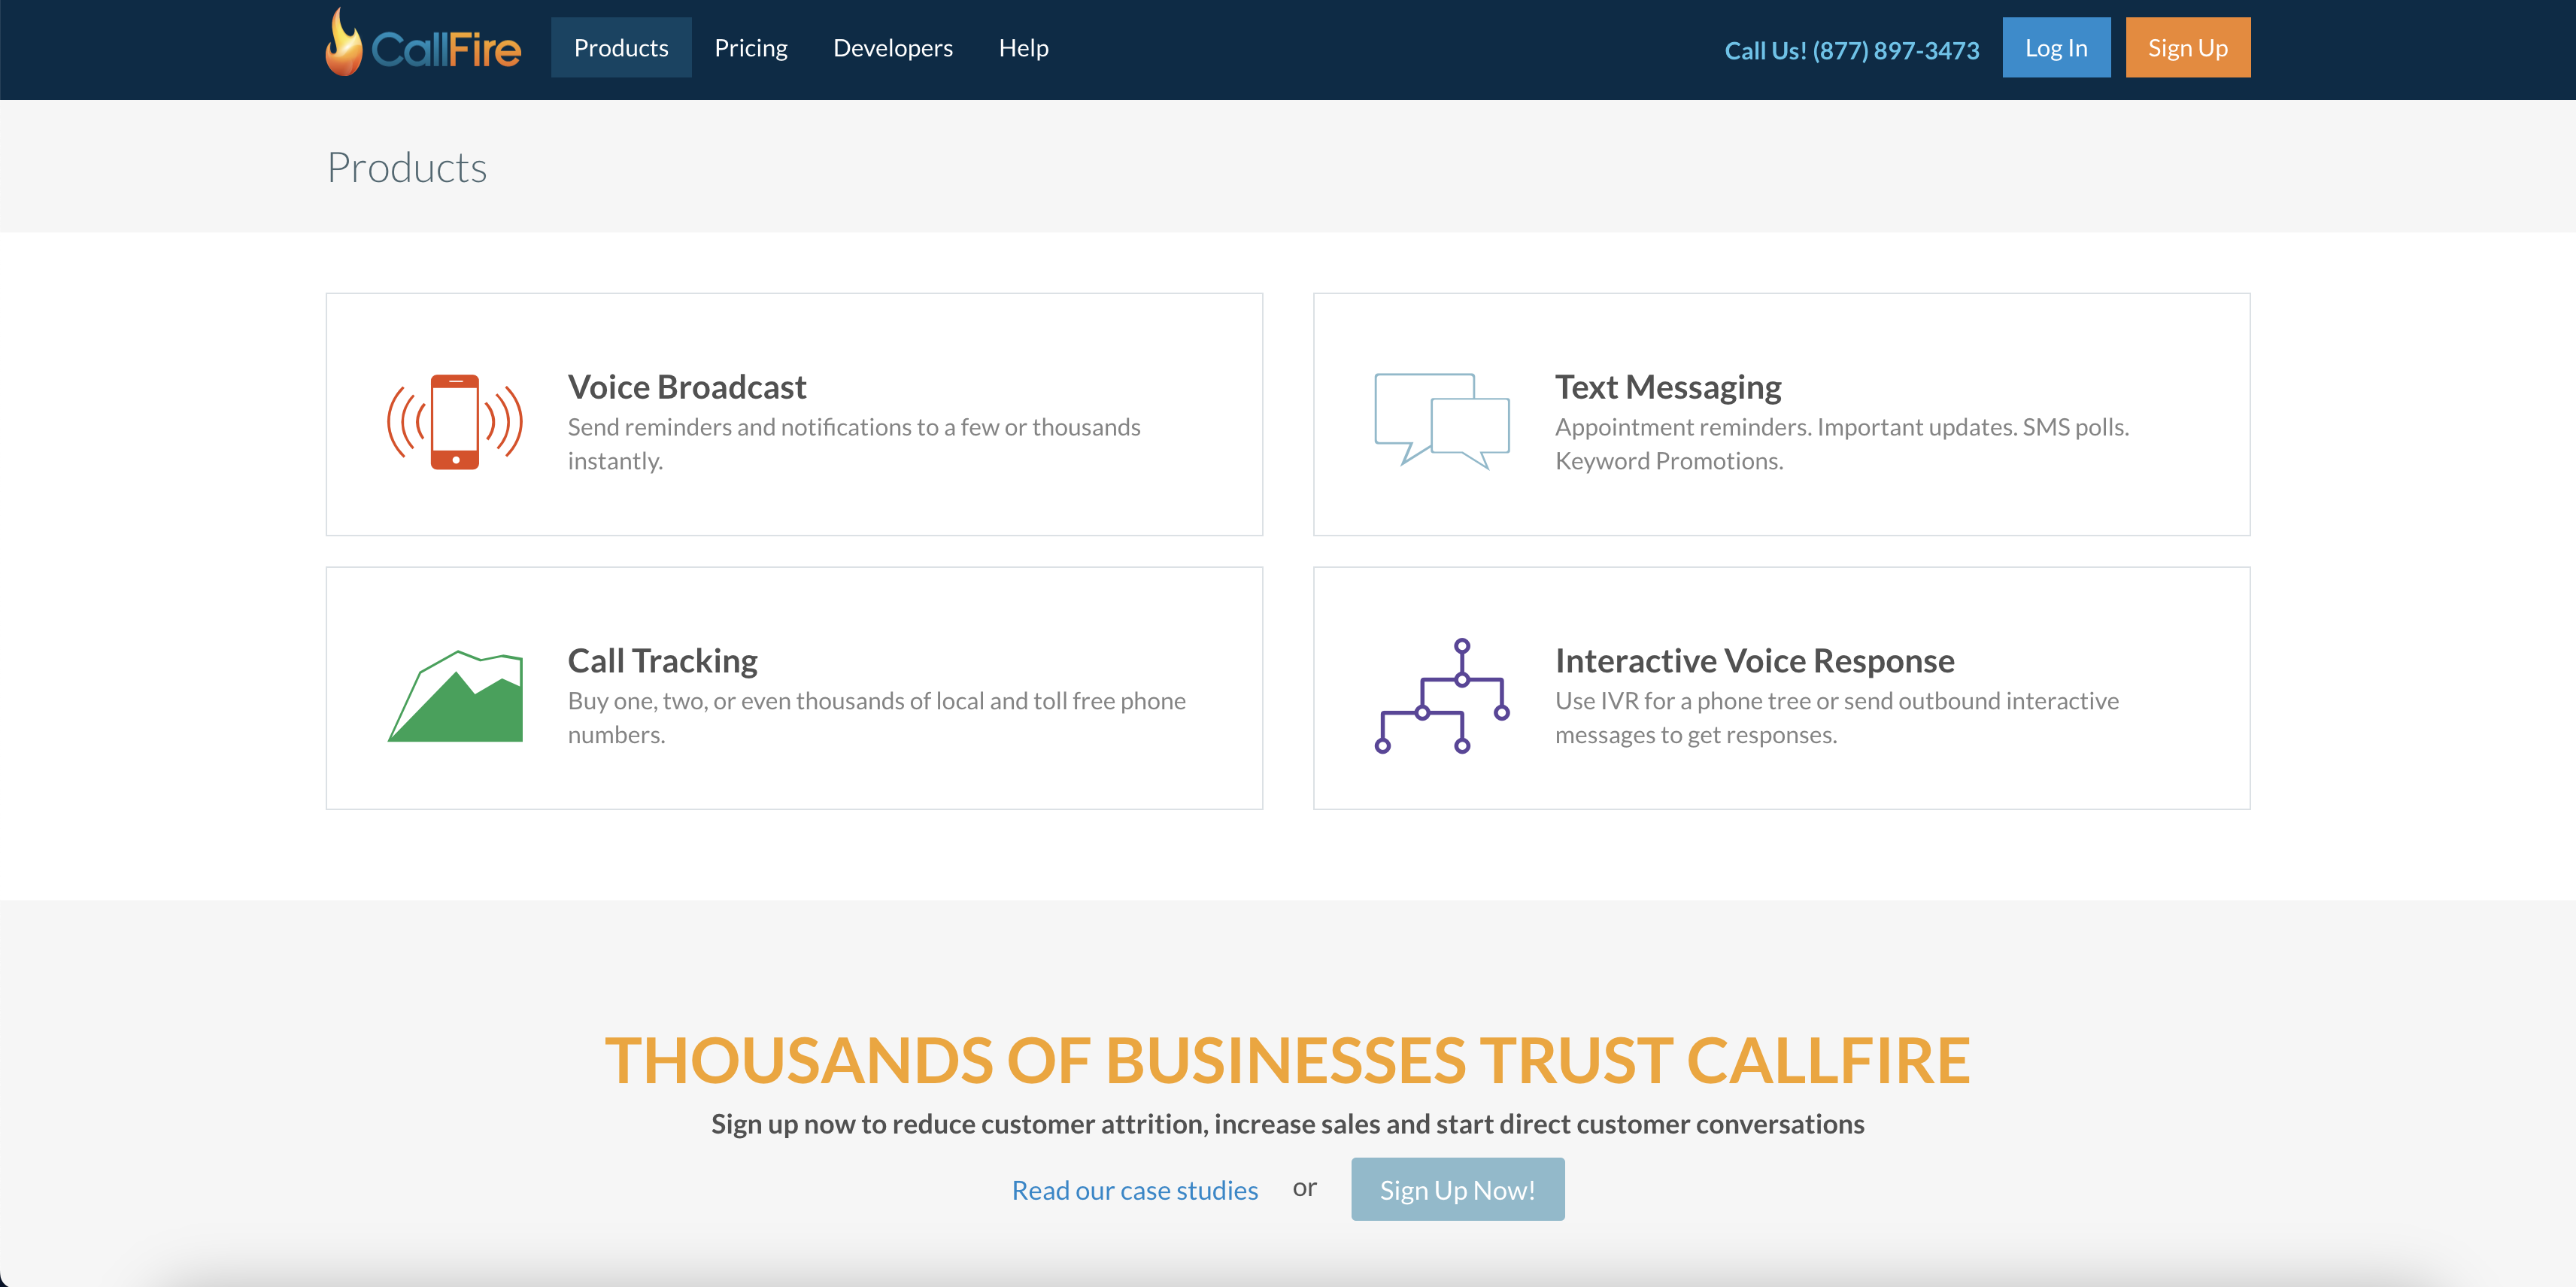Click the orange Sign Up button

pyautogui.click(x=2187, y=47)
